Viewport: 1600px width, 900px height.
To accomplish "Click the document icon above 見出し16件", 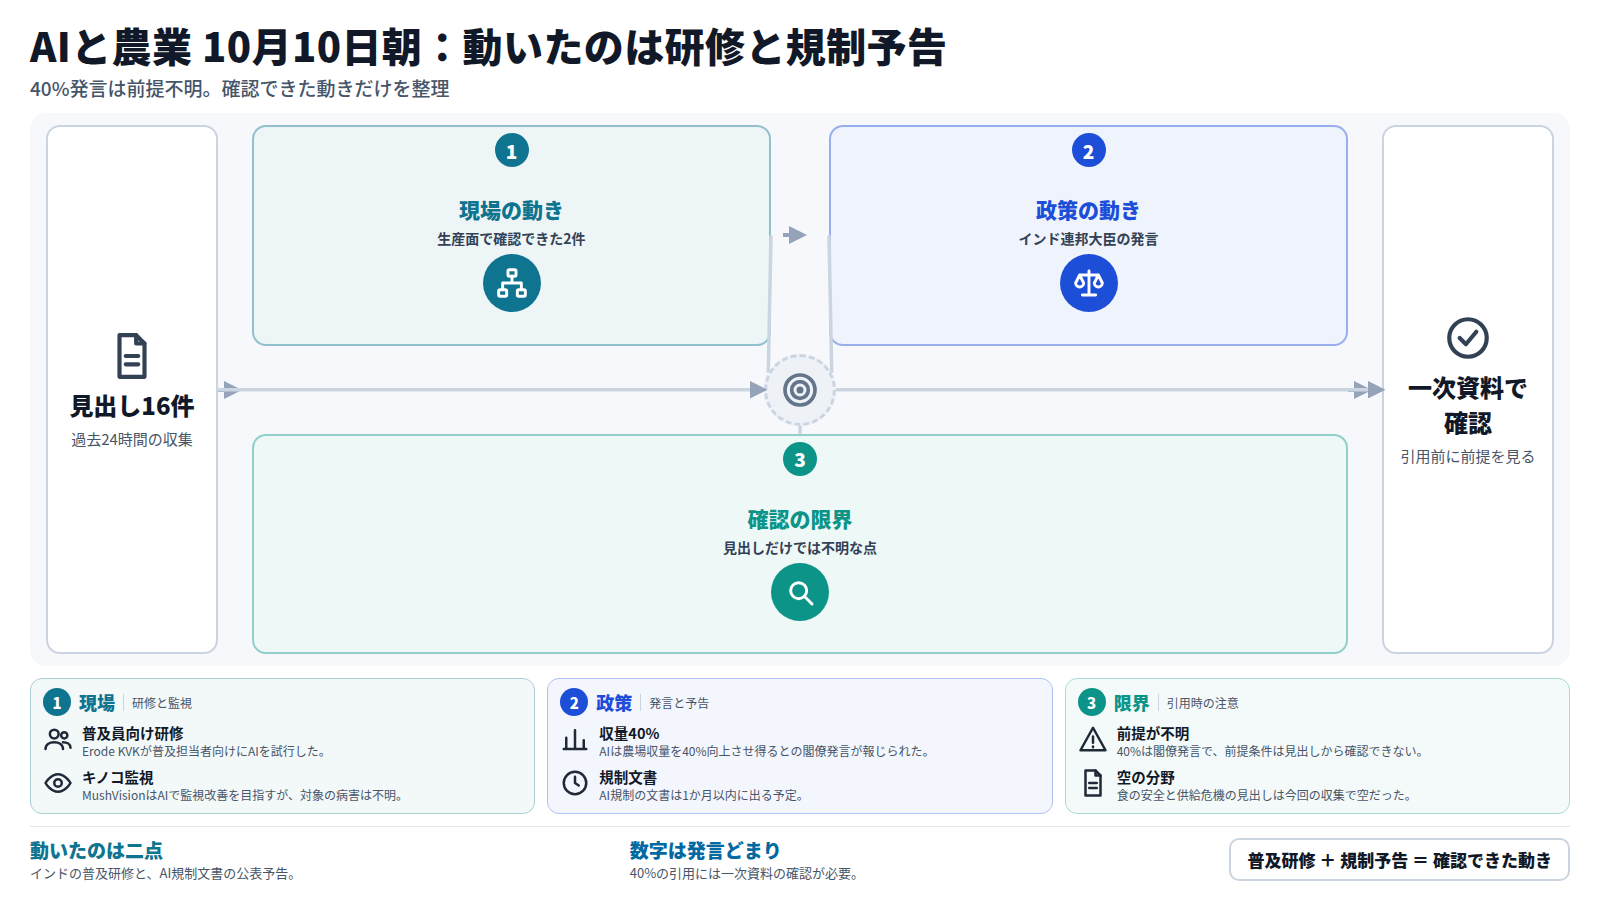I will click(x=132, y=356).
